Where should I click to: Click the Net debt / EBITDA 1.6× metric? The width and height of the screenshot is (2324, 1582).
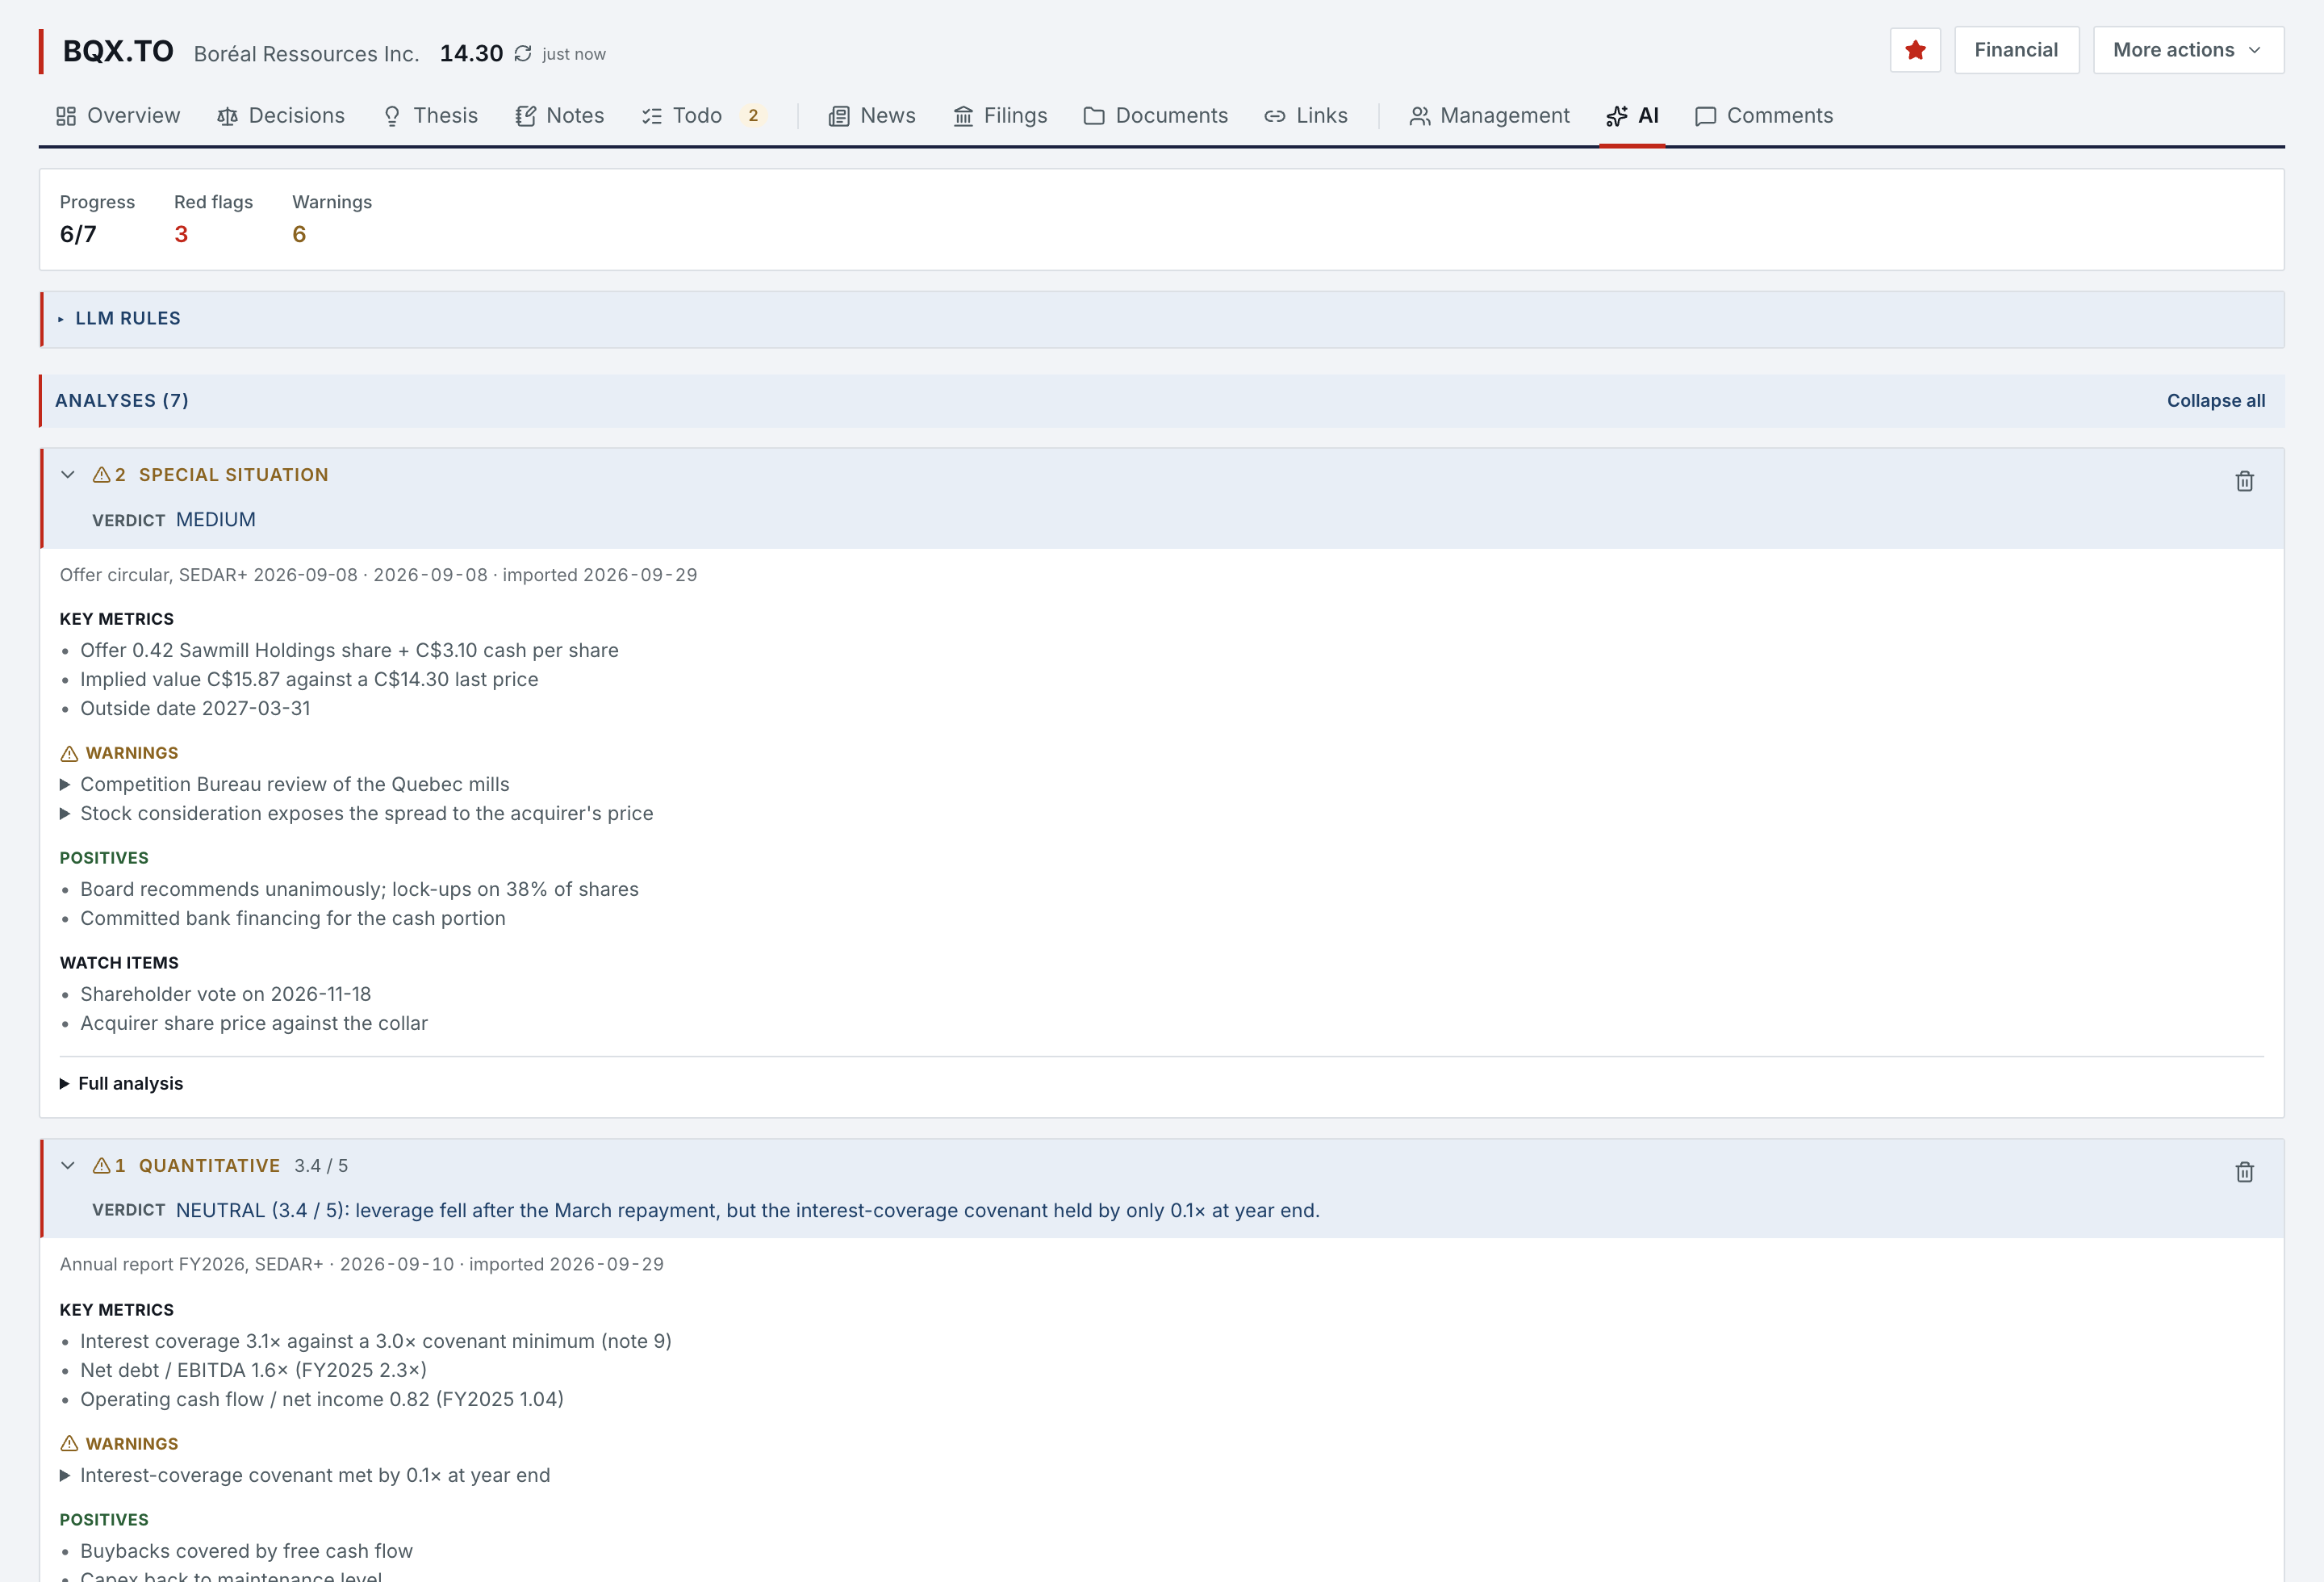(253, 1370)
